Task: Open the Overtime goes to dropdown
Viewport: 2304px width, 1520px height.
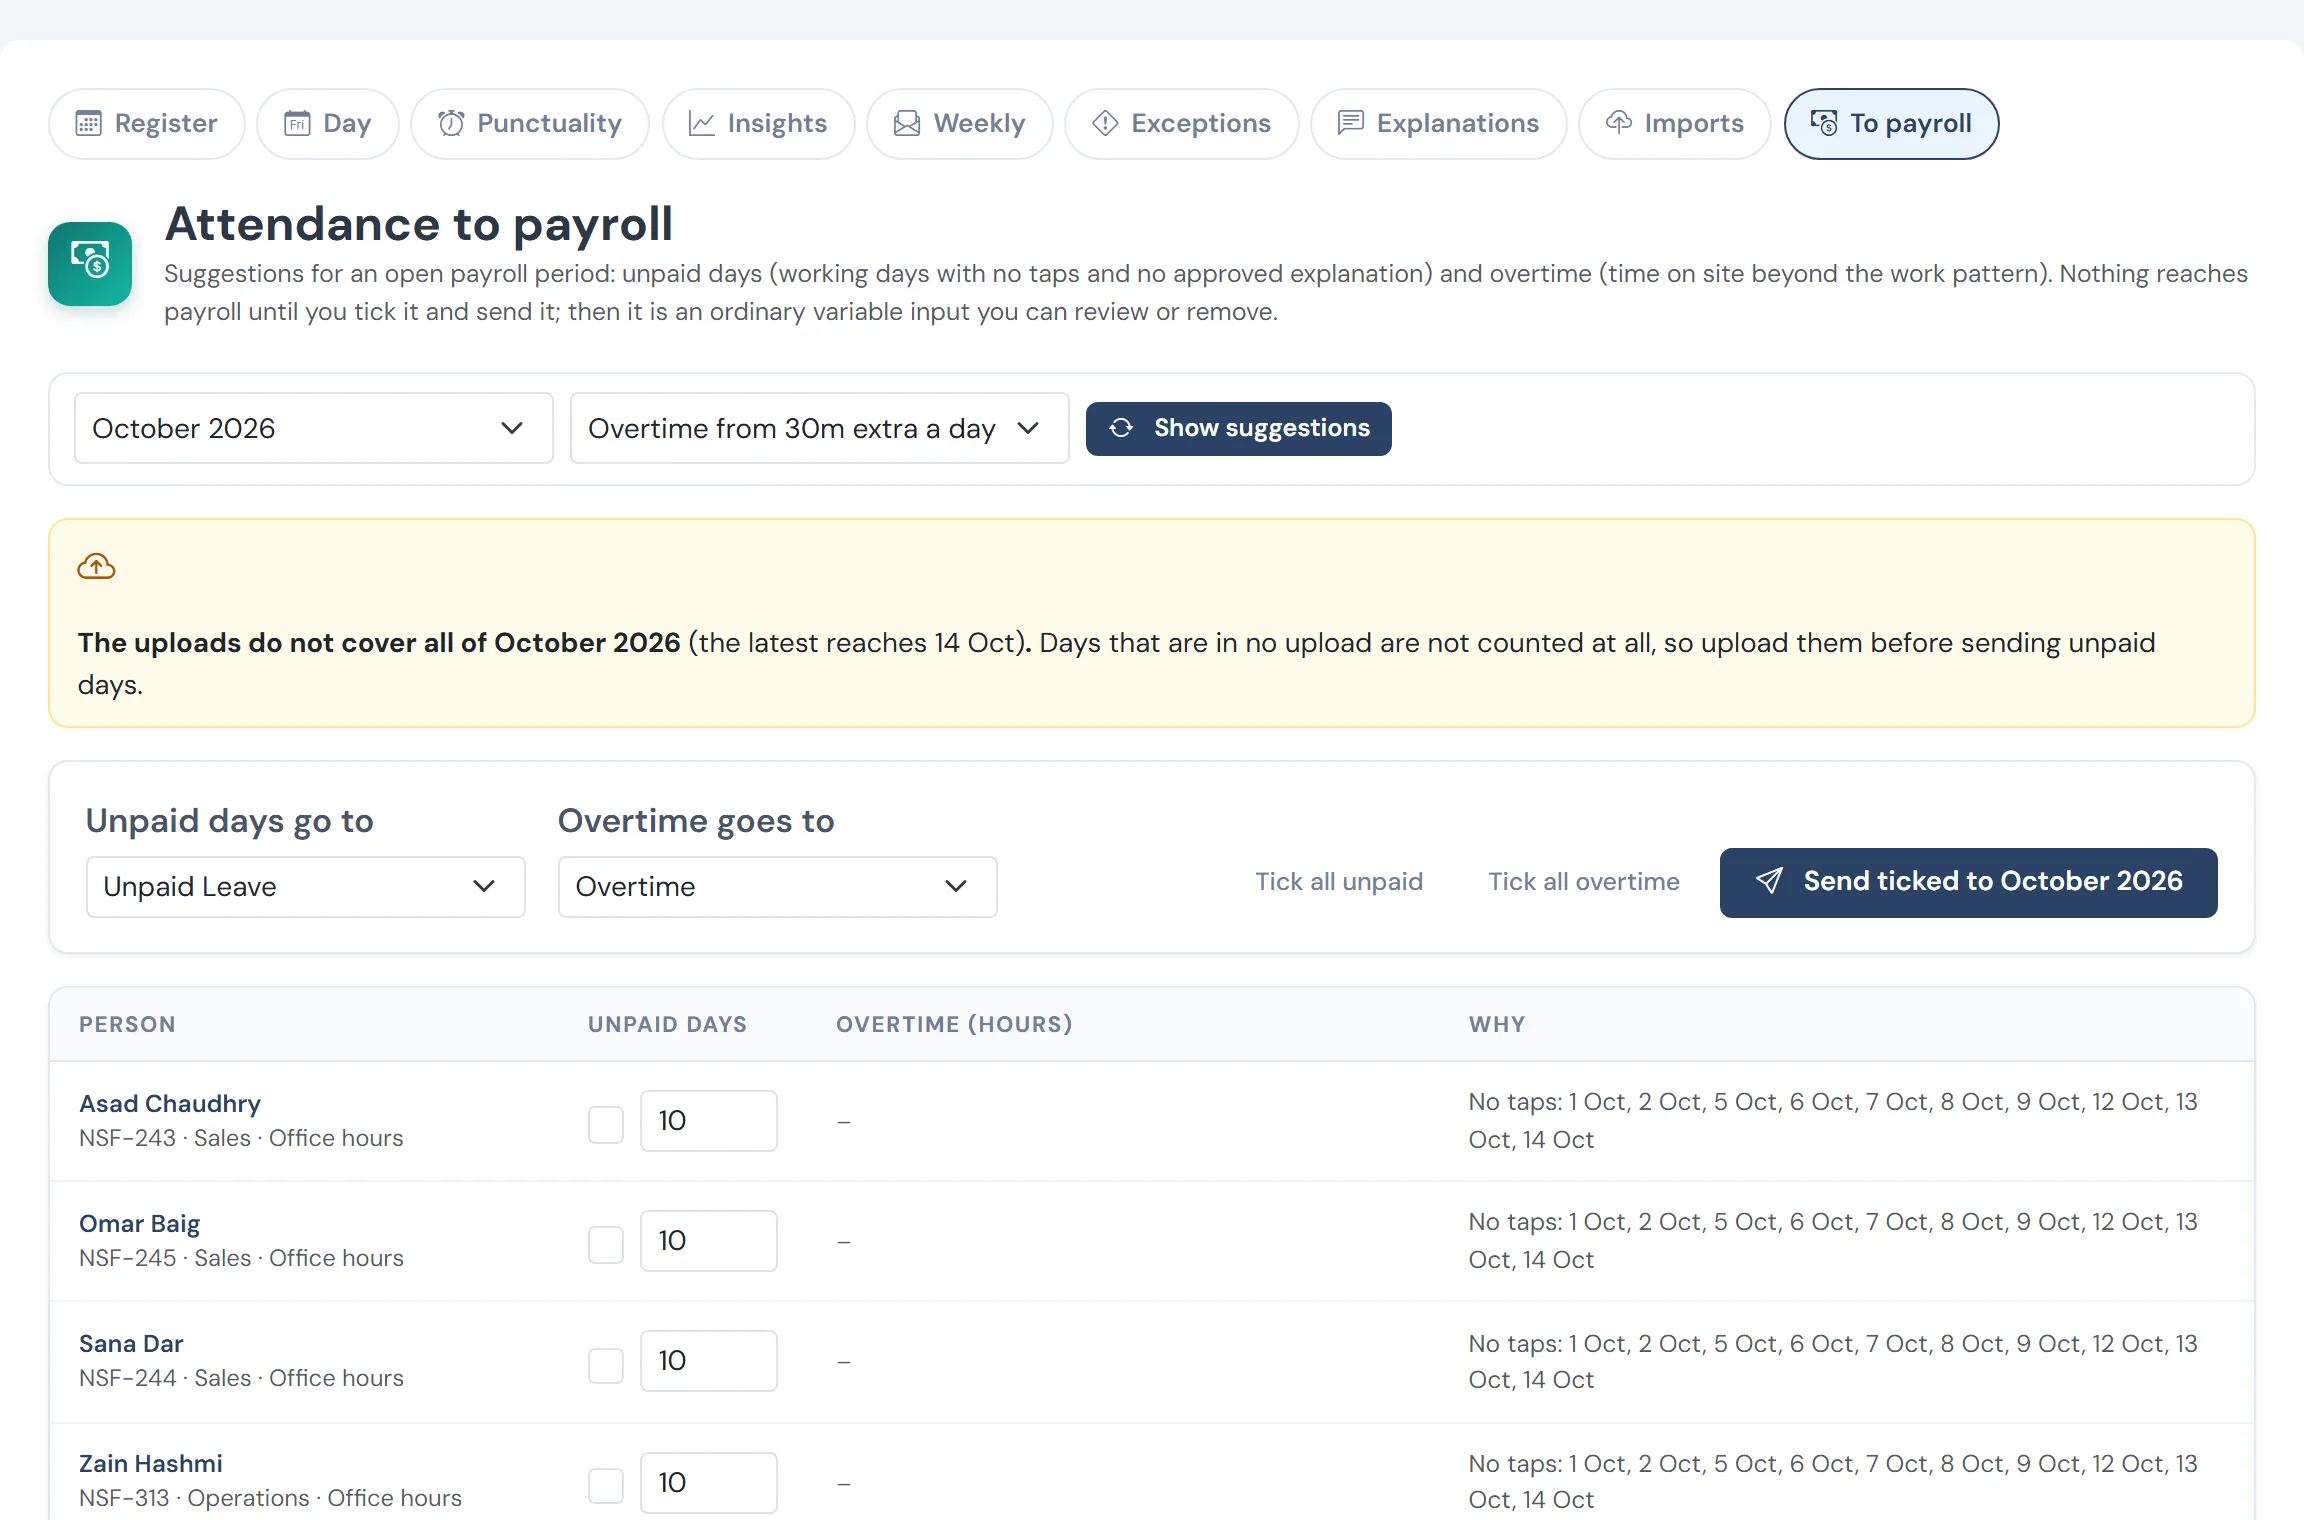Action: 777,887
